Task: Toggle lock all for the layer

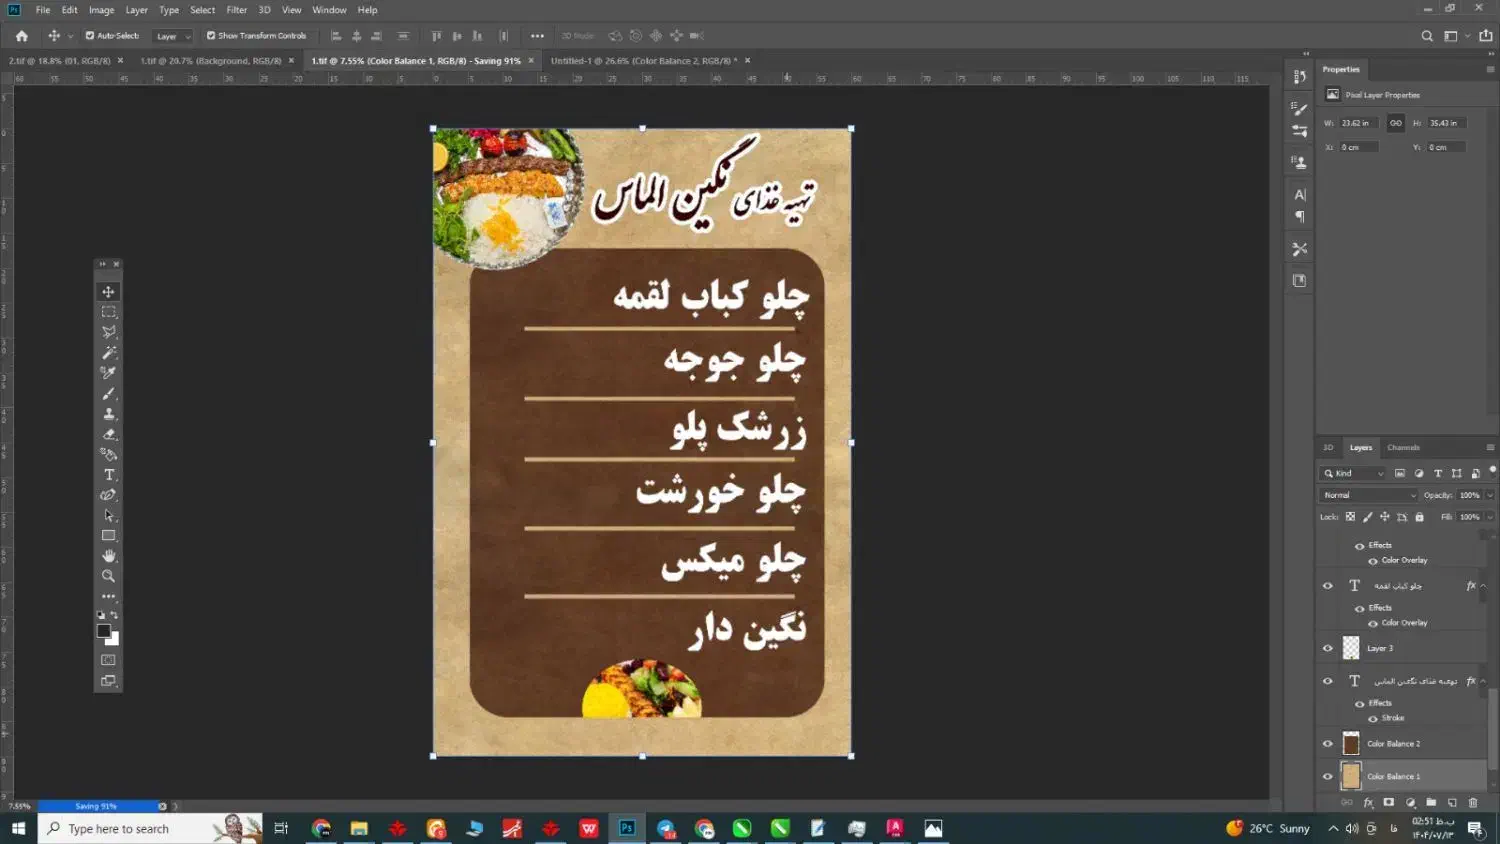Action: tap(1419, 517)
